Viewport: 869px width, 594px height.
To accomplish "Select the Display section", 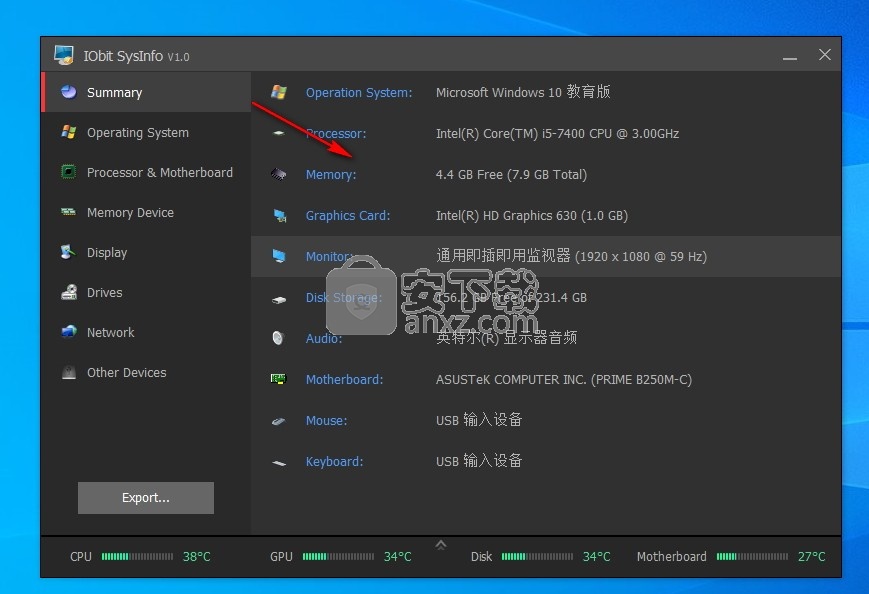I will [147, 252].
